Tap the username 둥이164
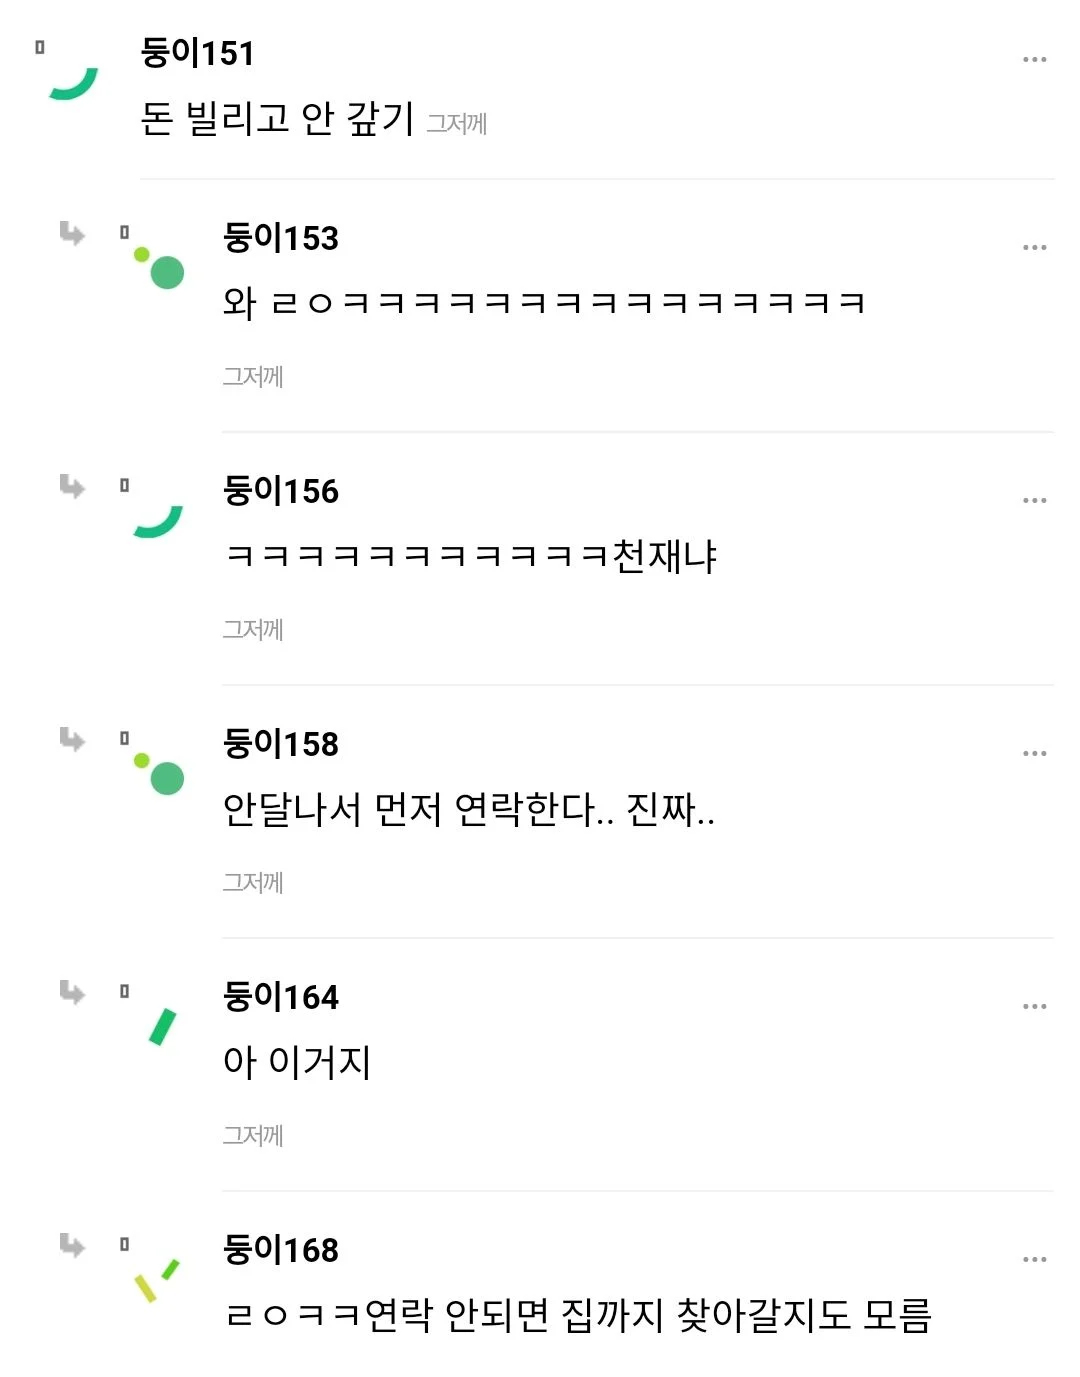Viewport: 1080px width, 1377px height. coord(281,997)
